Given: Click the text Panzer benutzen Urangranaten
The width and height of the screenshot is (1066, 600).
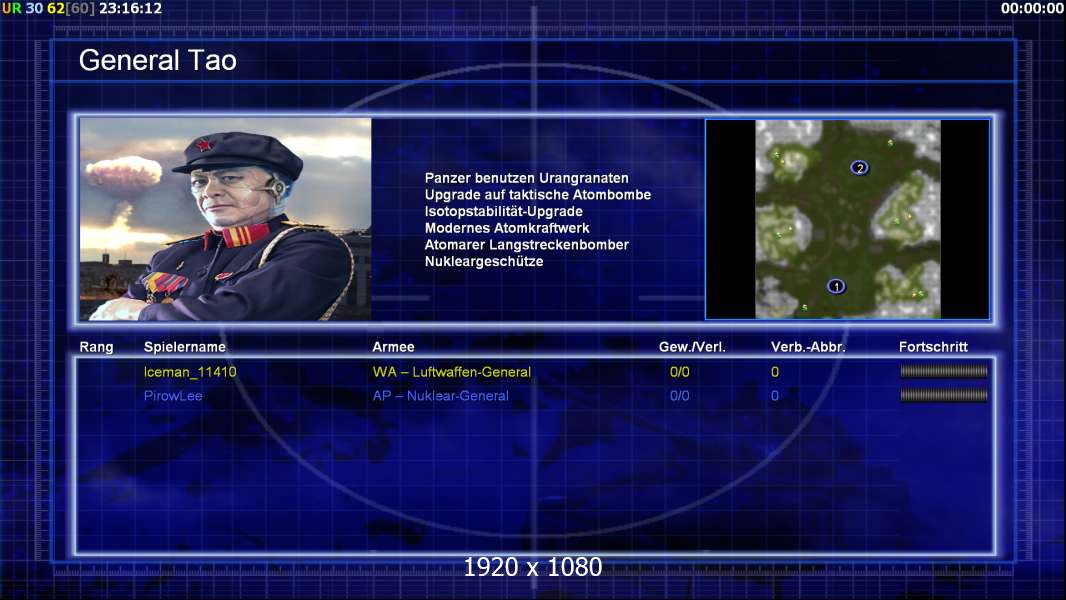Looking at the screenshot, I should (527, 178).
